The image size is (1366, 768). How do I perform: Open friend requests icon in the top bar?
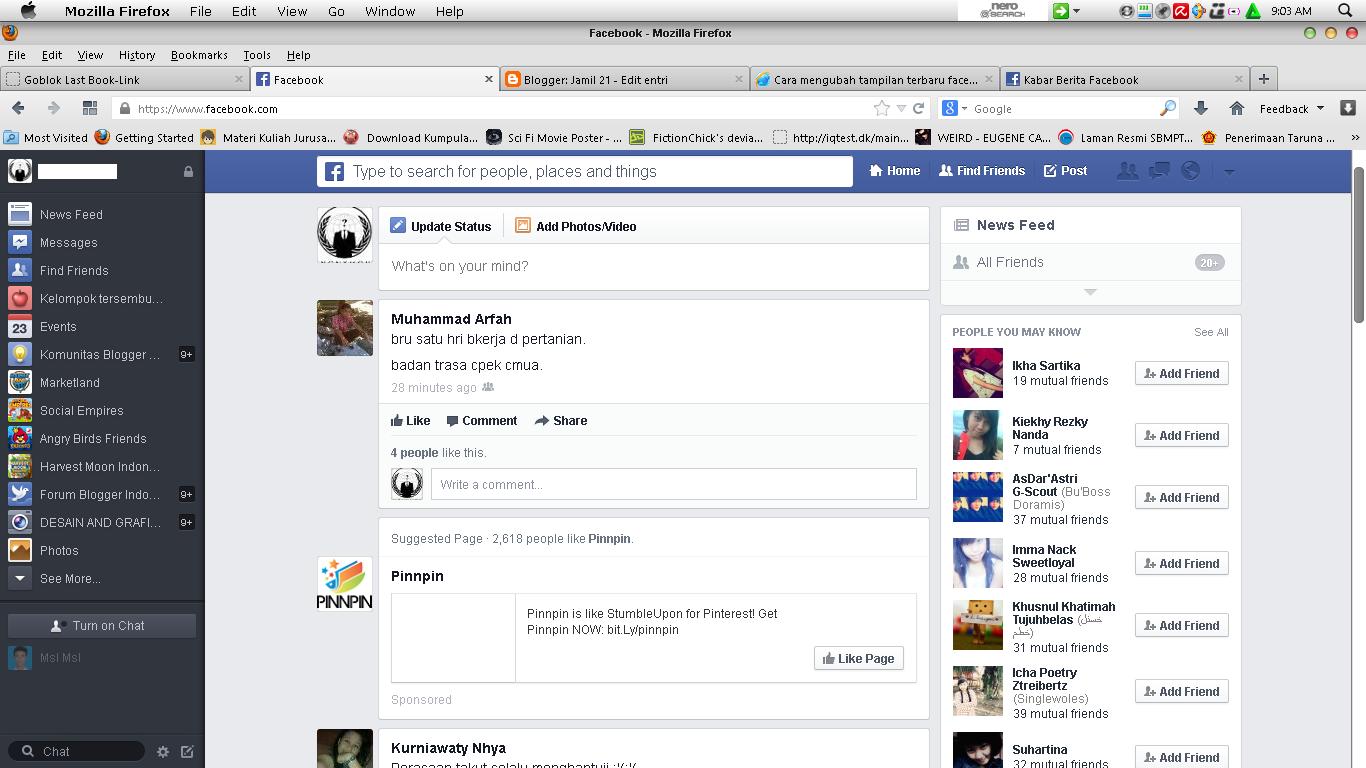point(1127,171)
